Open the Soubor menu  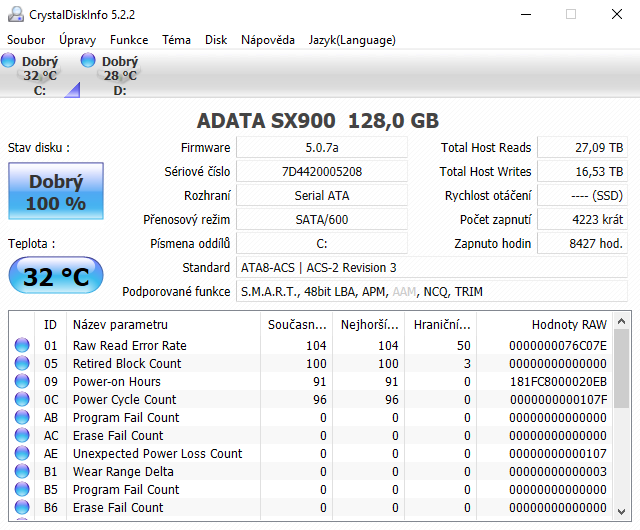coord(26,40)
